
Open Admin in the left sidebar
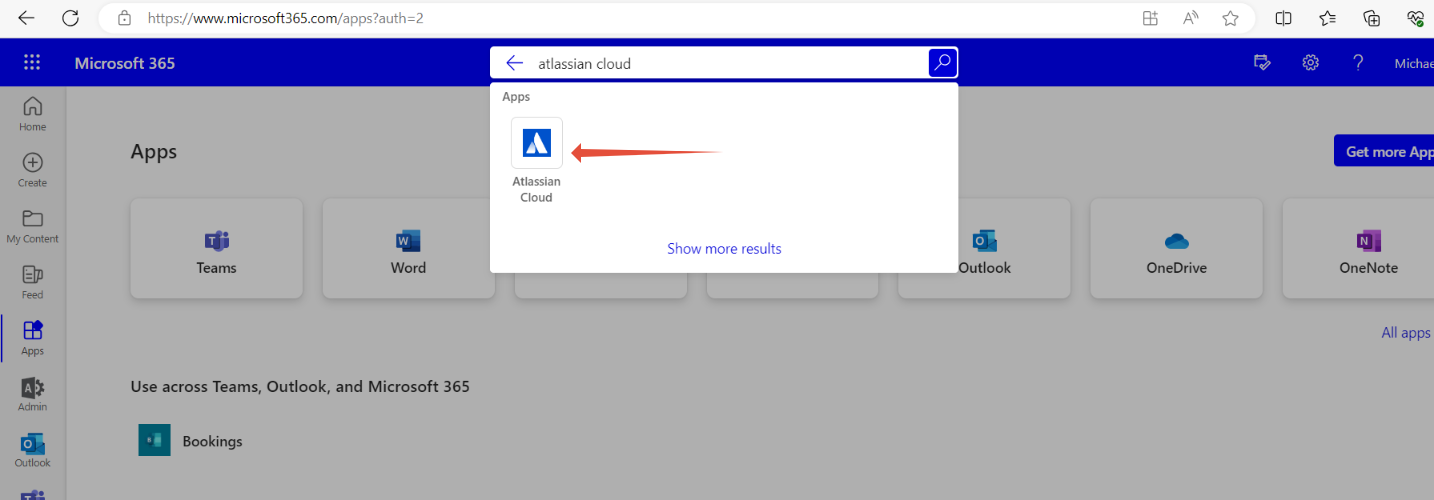pyautogui.click(x=32, y=394)
